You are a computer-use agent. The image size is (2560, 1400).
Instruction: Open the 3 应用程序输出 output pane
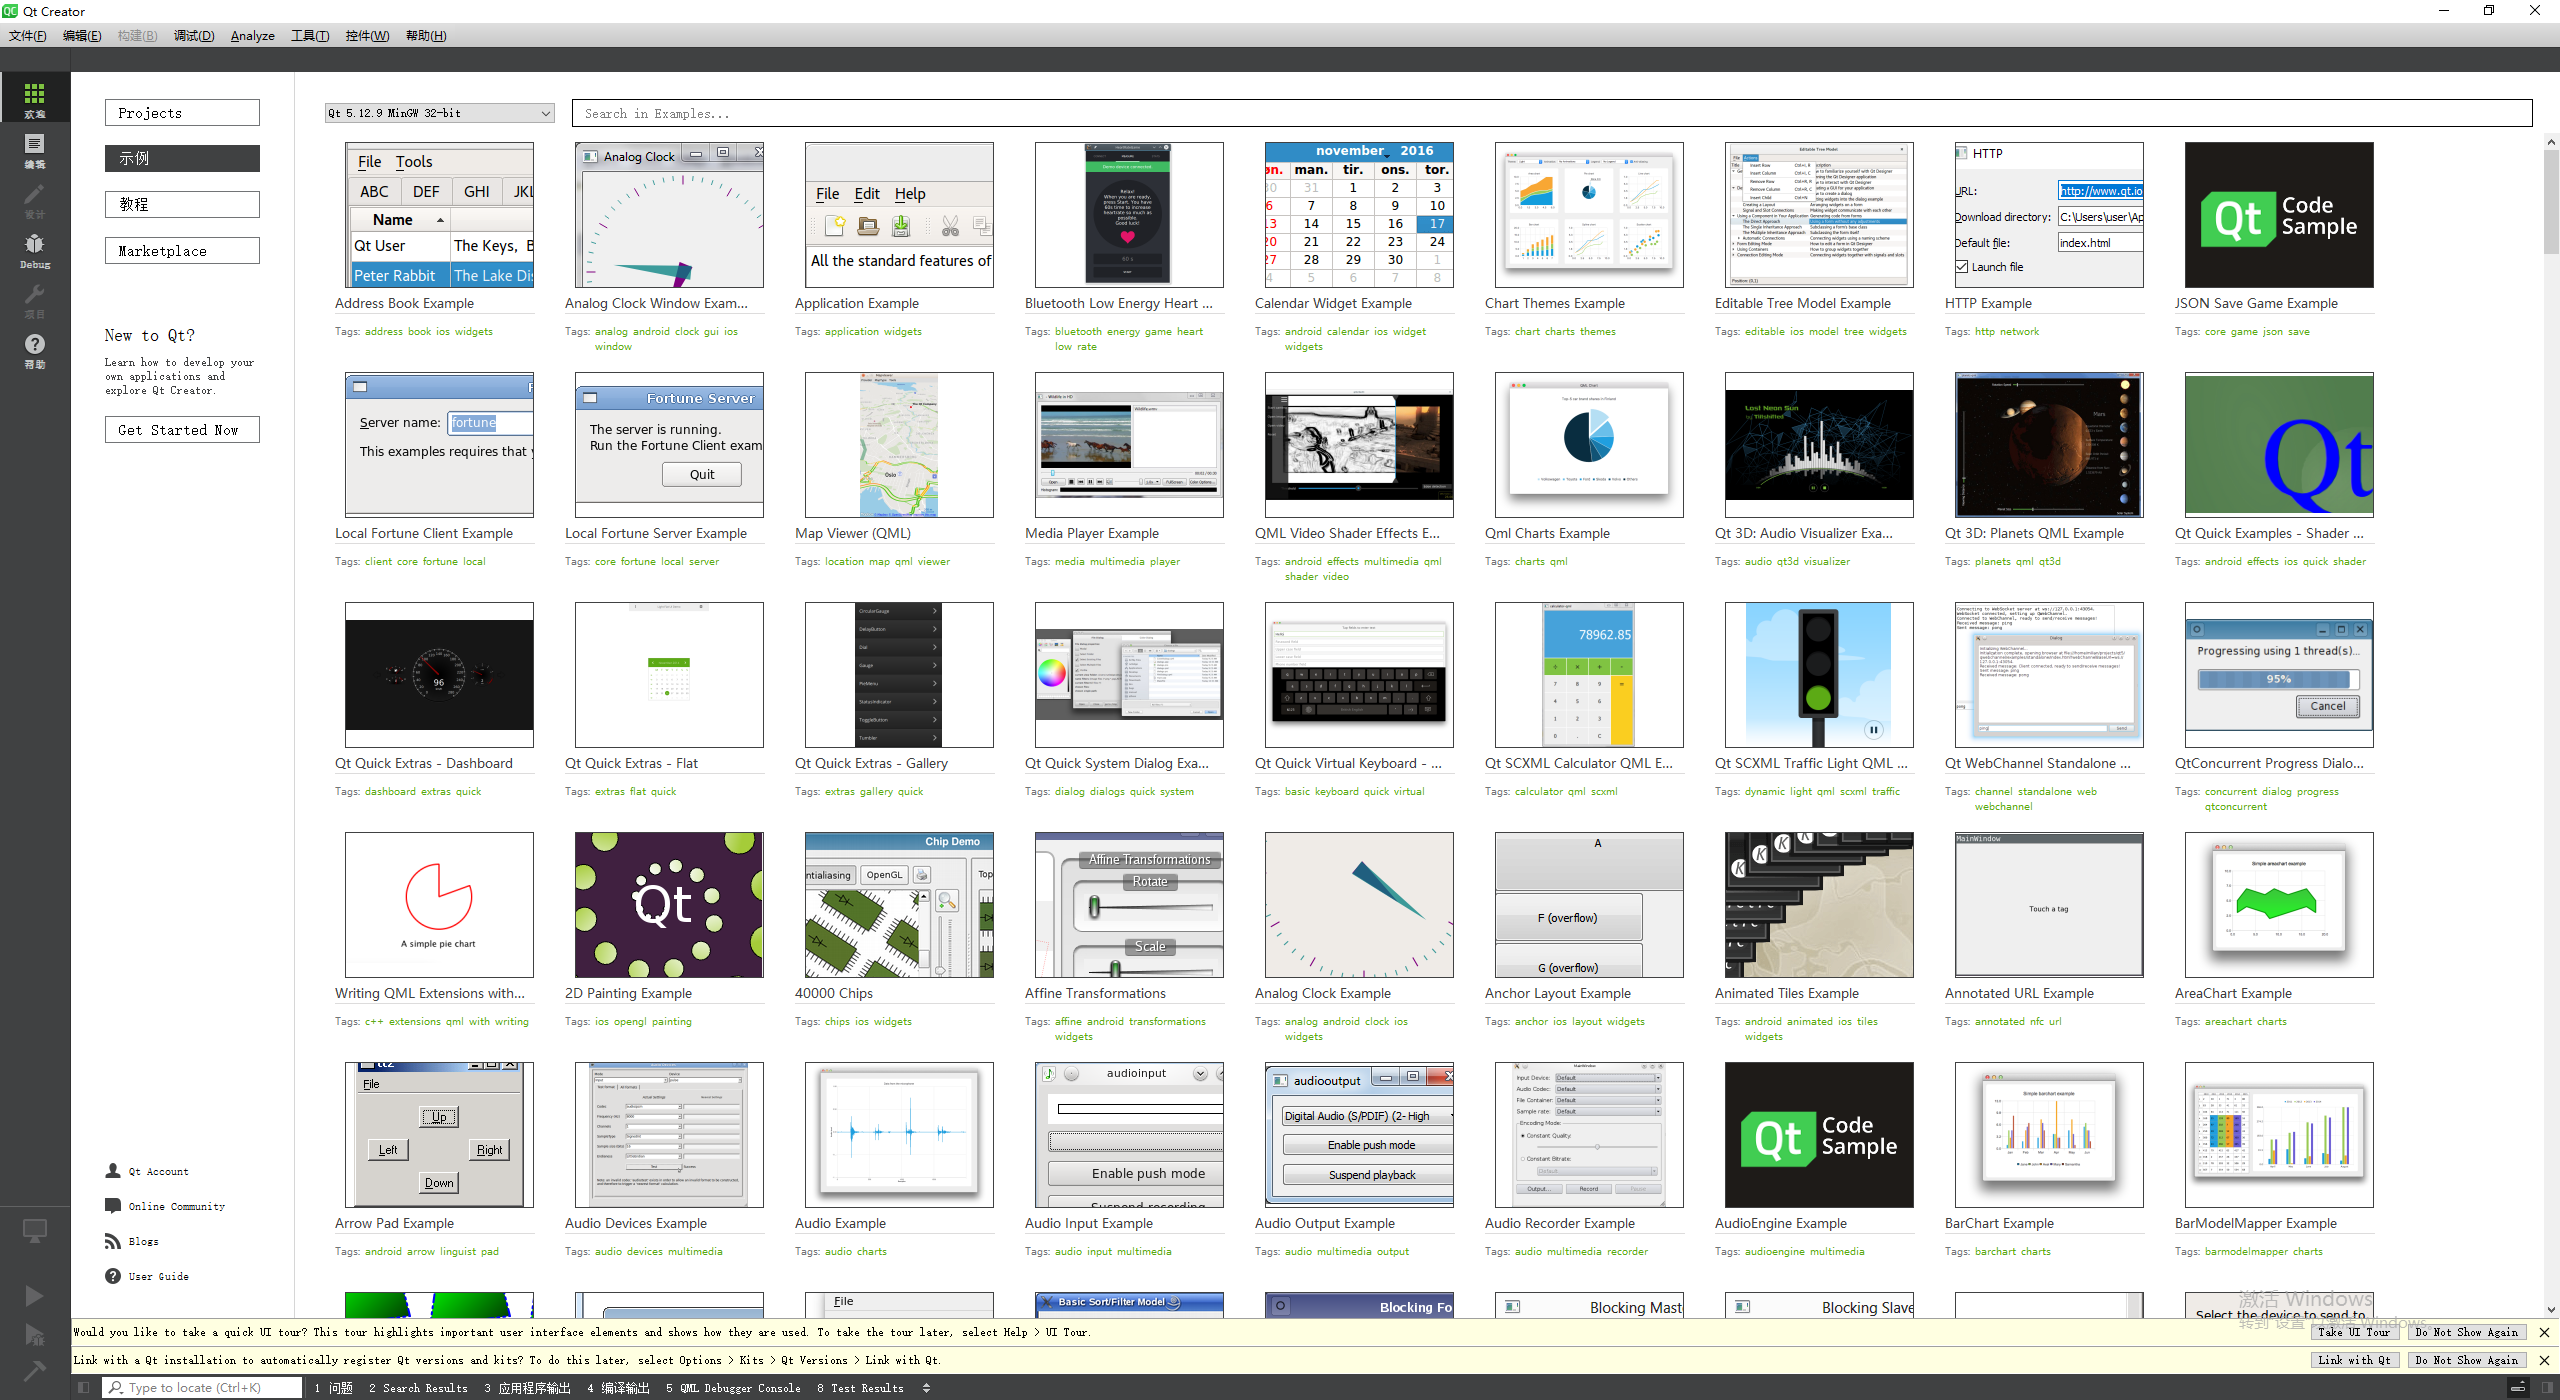(x=527, y=1388)
